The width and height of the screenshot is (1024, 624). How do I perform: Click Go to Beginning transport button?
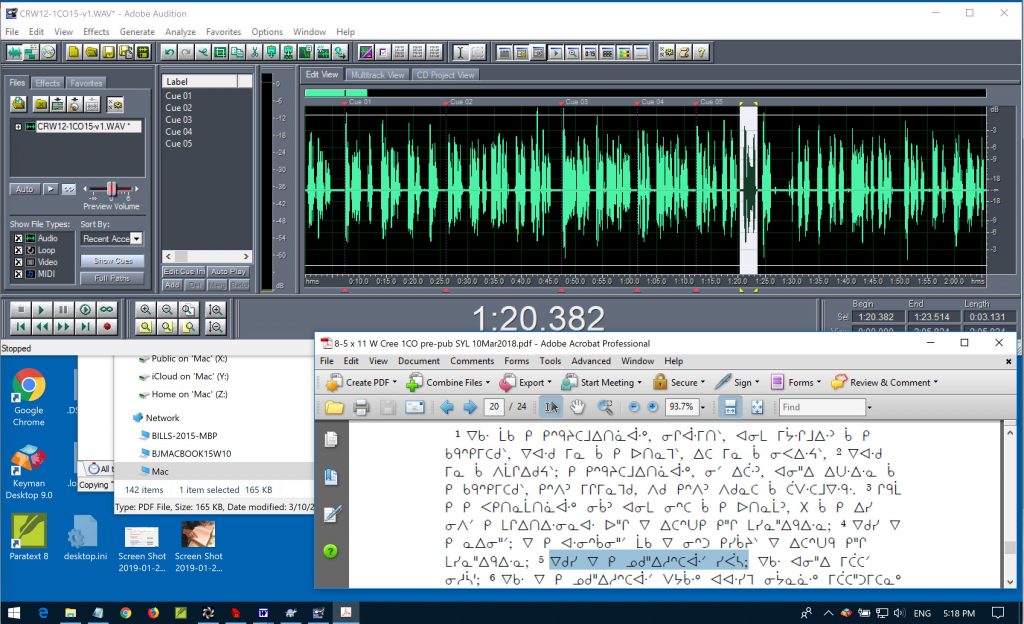pos(20,326)
